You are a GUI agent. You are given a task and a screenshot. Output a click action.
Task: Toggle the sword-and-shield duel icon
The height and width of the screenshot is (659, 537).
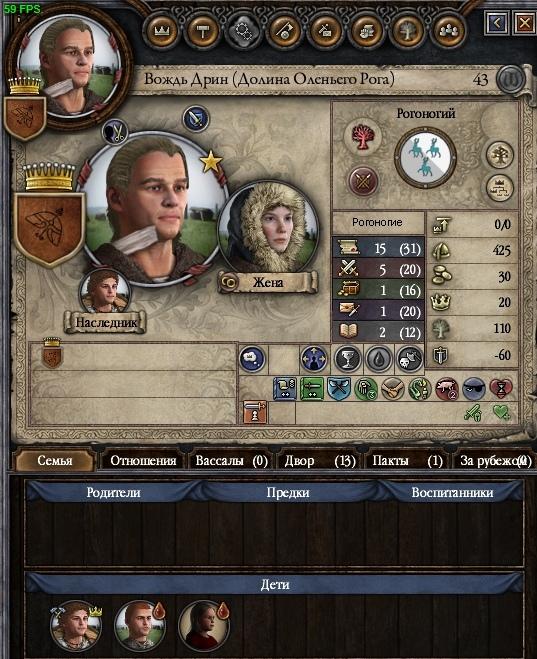click(x=196, y=118)
